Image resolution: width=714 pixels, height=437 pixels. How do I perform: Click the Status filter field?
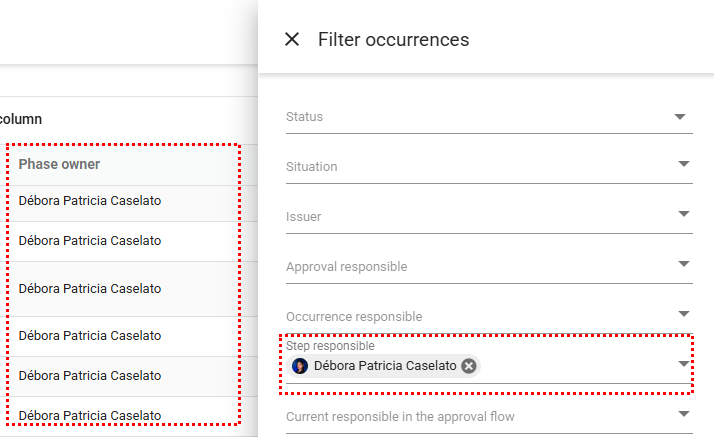(470, 117)
